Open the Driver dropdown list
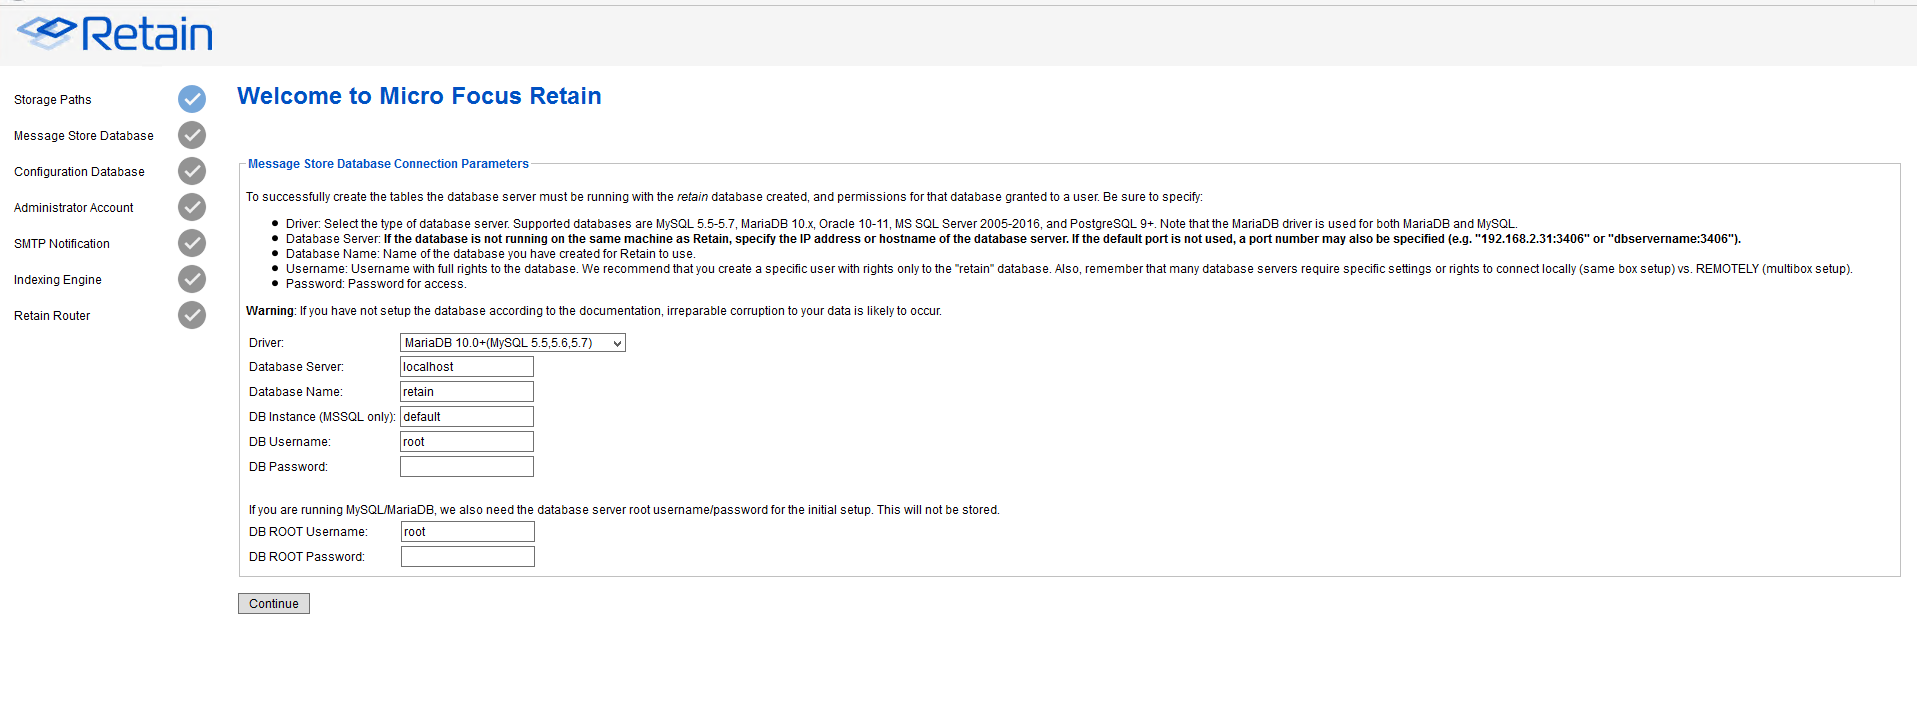1917x725 pixels. pyautogui.click(x=512, y=343)
